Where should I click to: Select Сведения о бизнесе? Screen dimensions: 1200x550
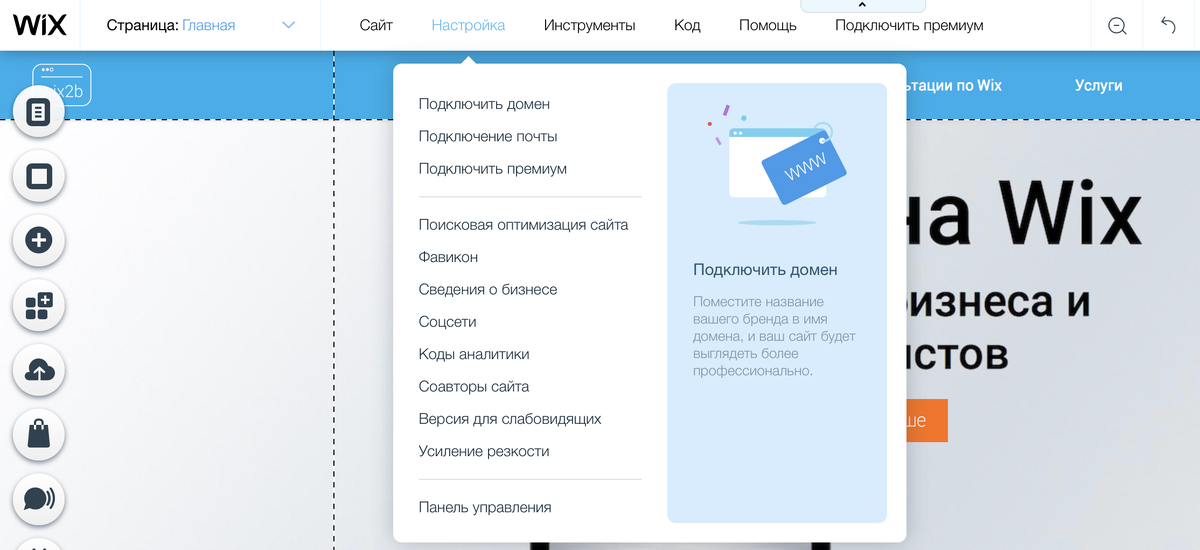coord(488,289)
